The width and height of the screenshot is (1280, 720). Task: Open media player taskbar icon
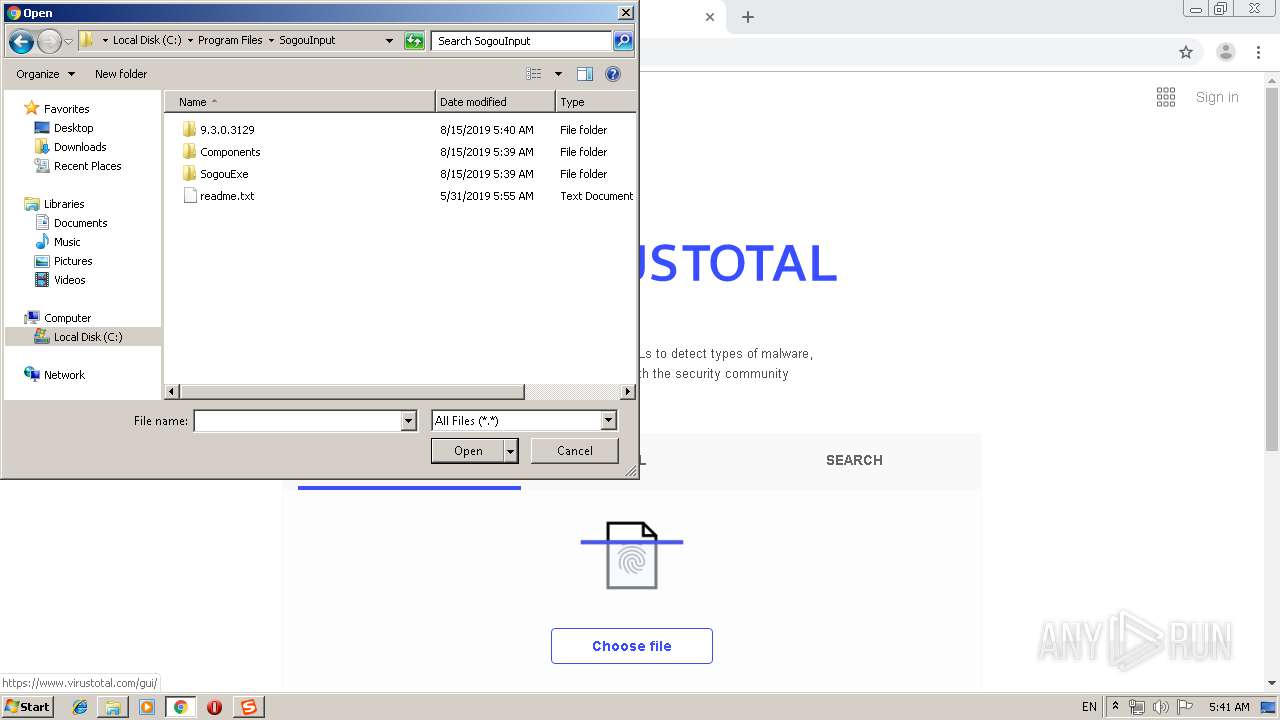[147, 707]
